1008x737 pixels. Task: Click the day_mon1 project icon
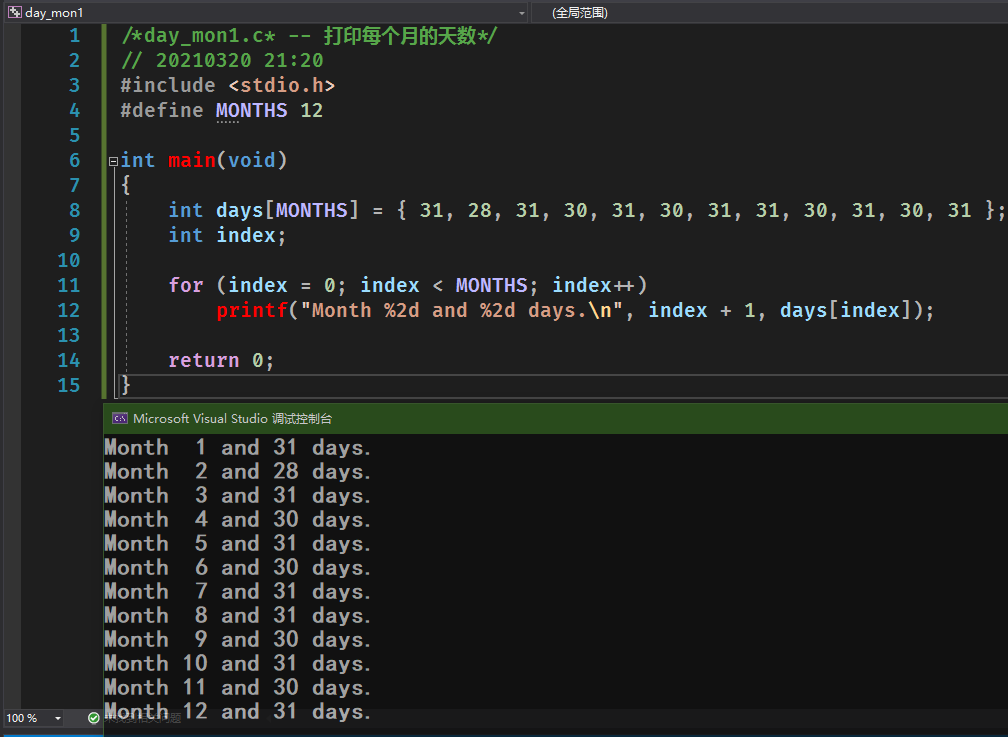pos(15,12)
